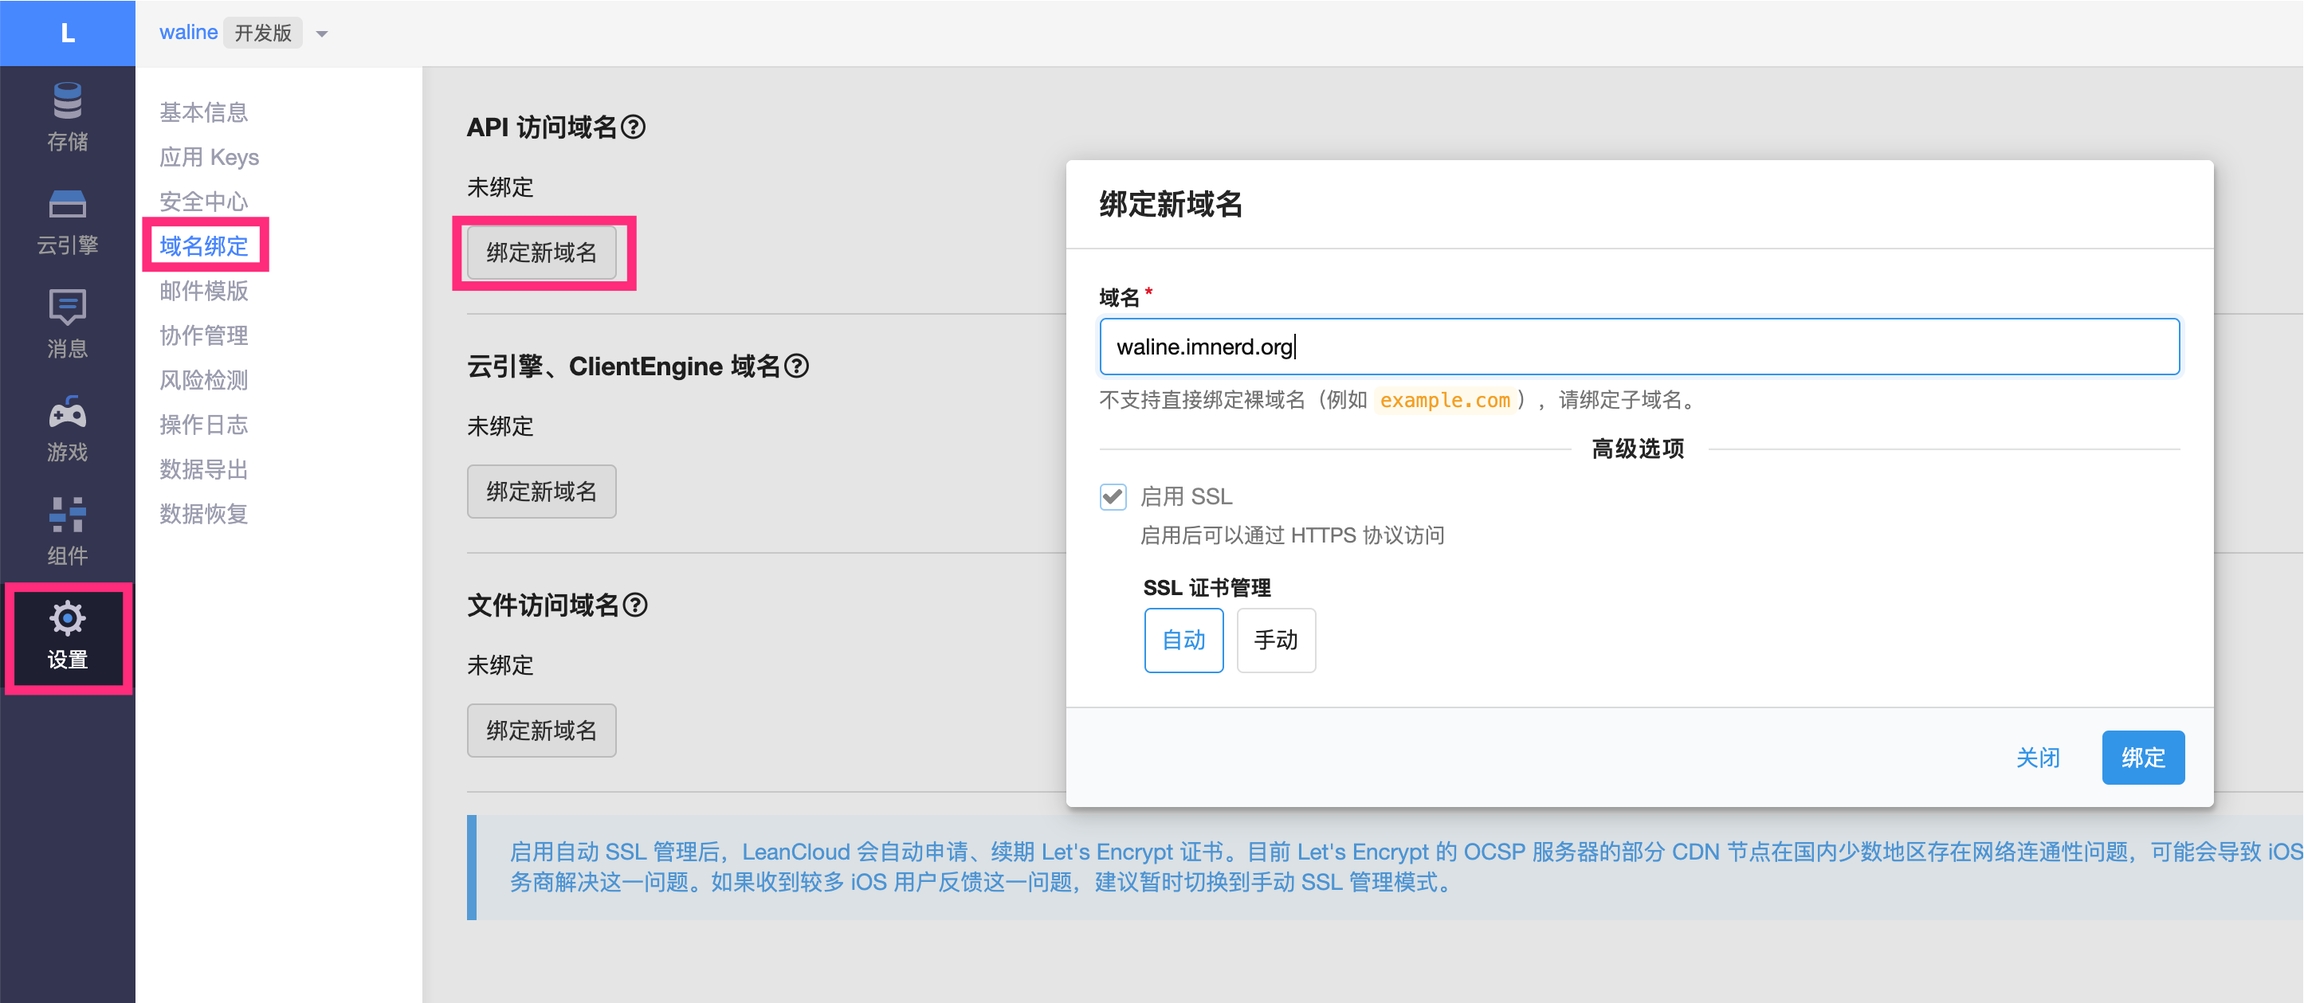Expand the waline app switcher dropdown arrow
Image resolution: width=2304 pixels, height=1003 pixels.
(x=322, y=34)
